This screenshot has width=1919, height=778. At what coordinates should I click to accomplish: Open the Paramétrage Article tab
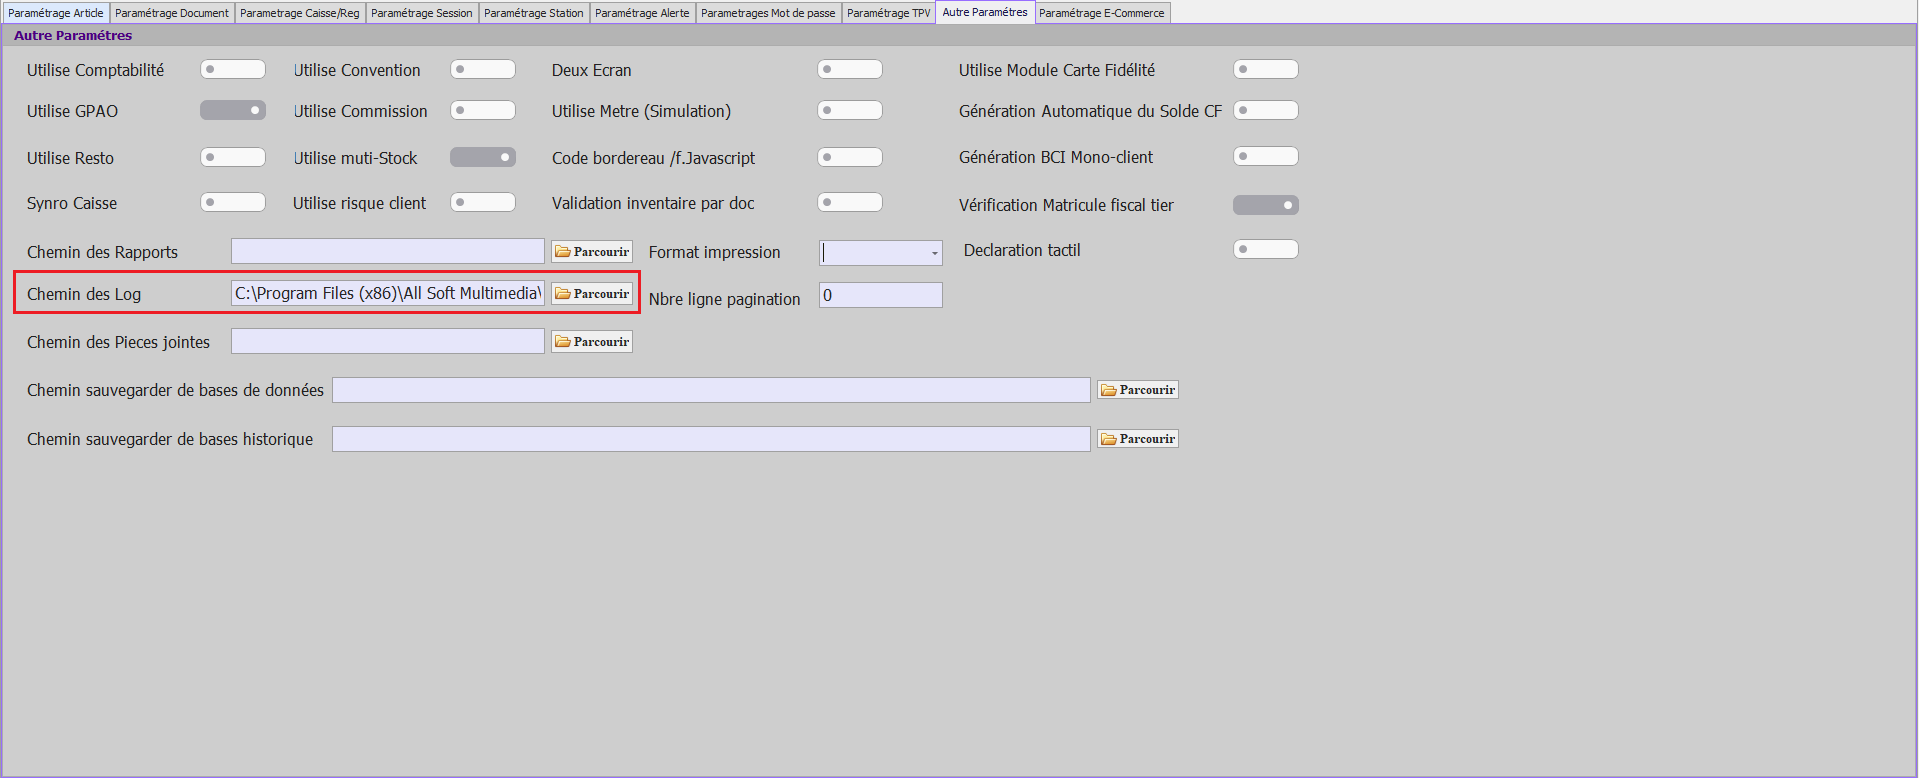pos(56,13)
